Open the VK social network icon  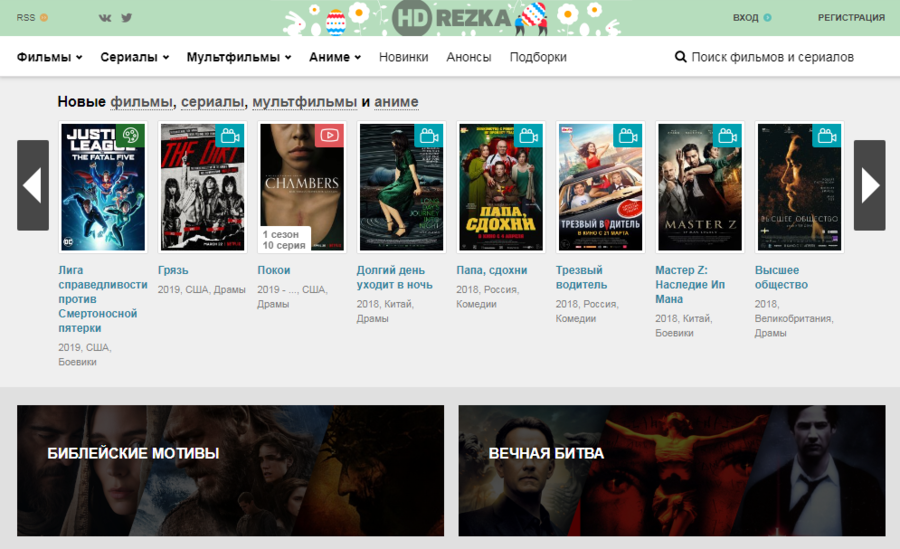click(x=105, y=18)
